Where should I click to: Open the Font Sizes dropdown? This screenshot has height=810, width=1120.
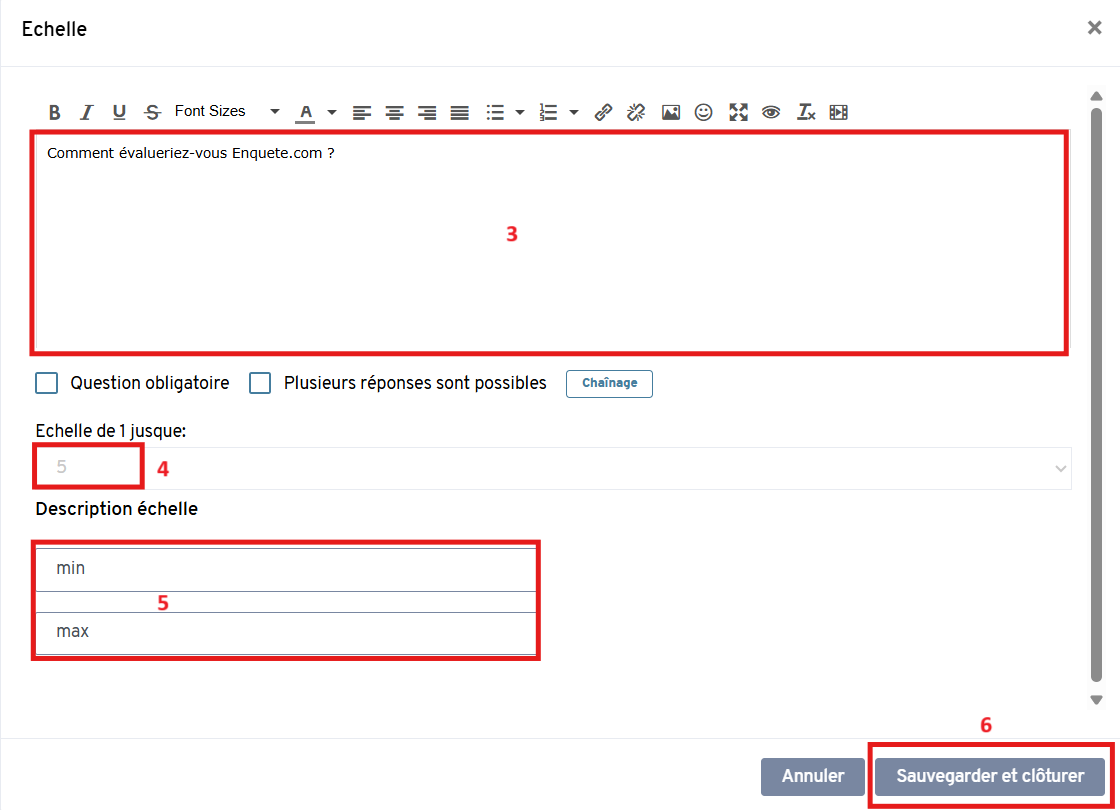click(x=226, y=112)
